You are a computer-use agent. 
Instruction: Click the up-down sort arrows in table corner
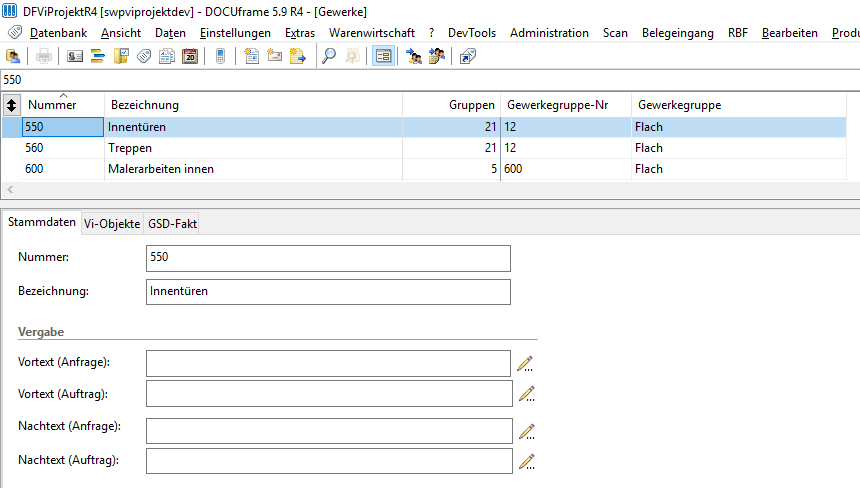tap(12, 105)
